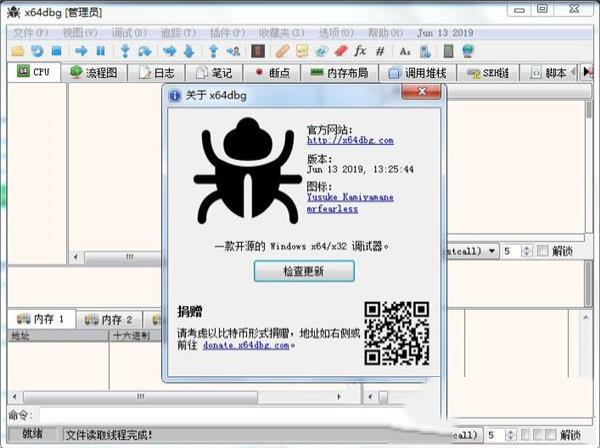Click the Step Over toolbar icon
600x448 pixels.
point(145,51)
